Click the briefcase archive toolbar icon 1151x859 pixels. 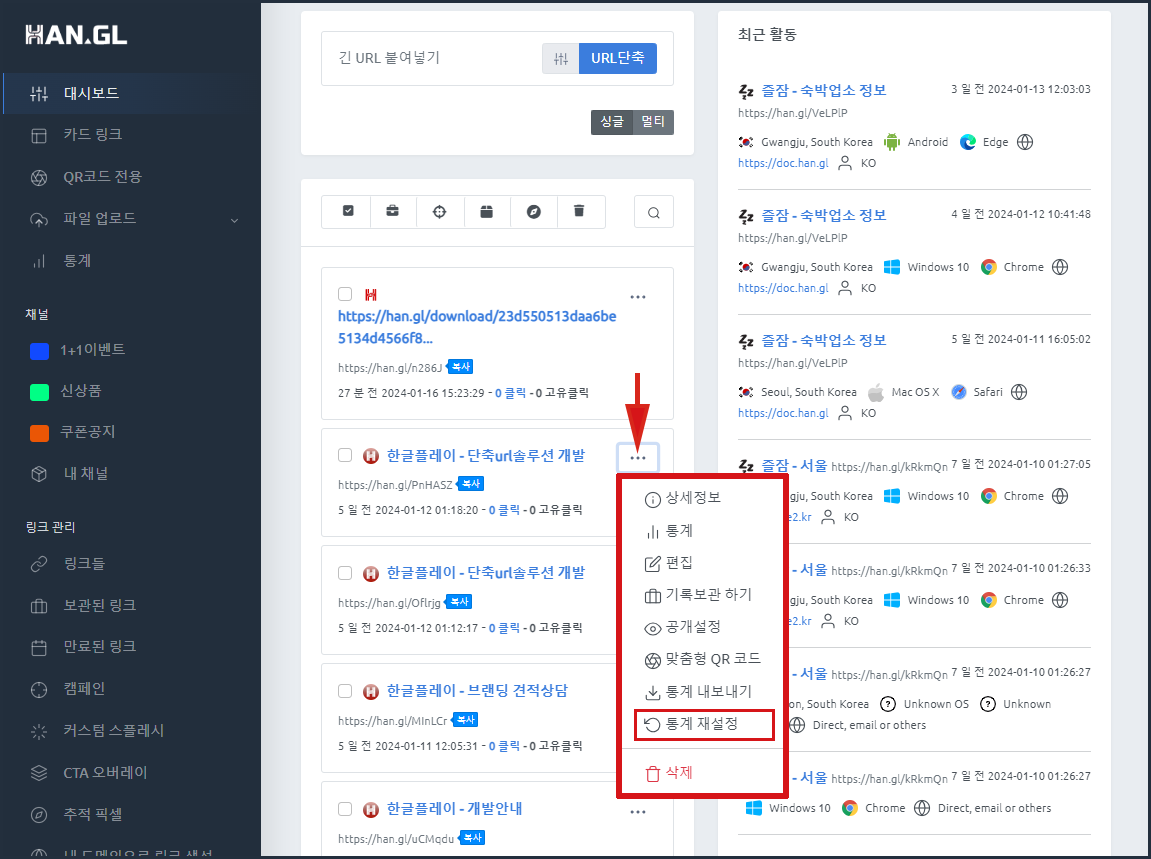pyautogui.click(x=393, y=211)
